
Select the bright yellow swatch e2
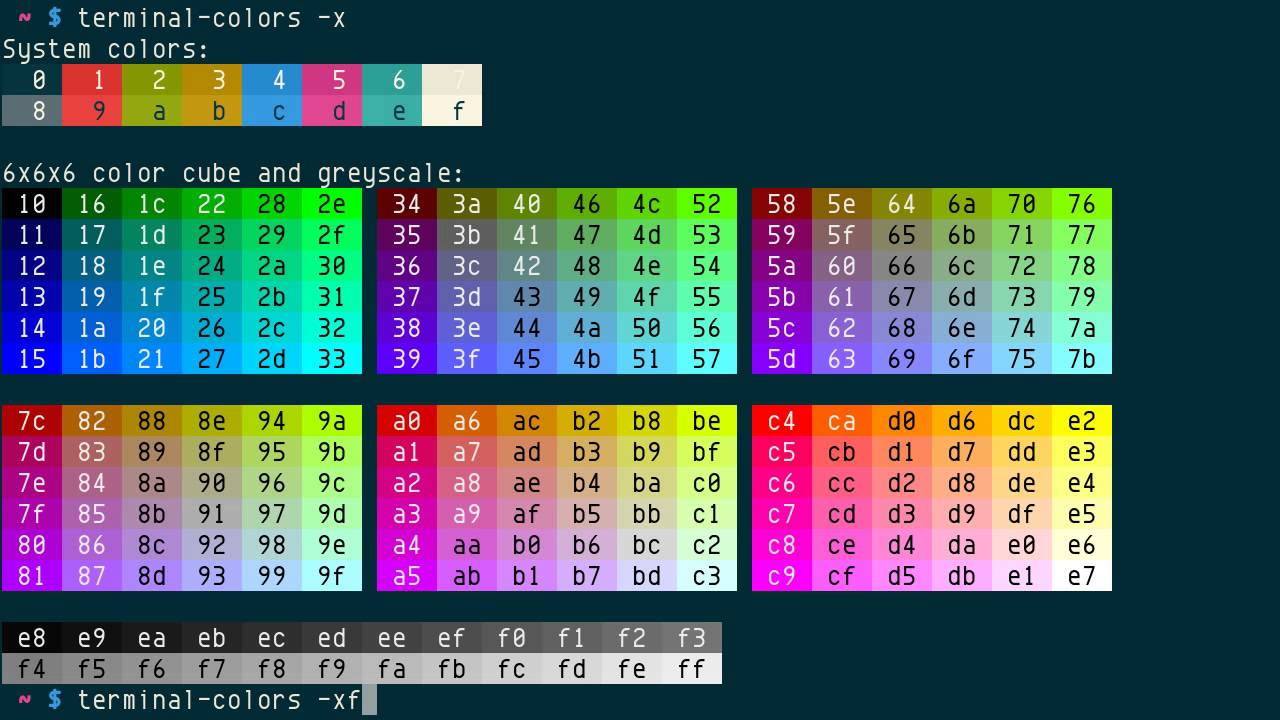coord(1081,421)
